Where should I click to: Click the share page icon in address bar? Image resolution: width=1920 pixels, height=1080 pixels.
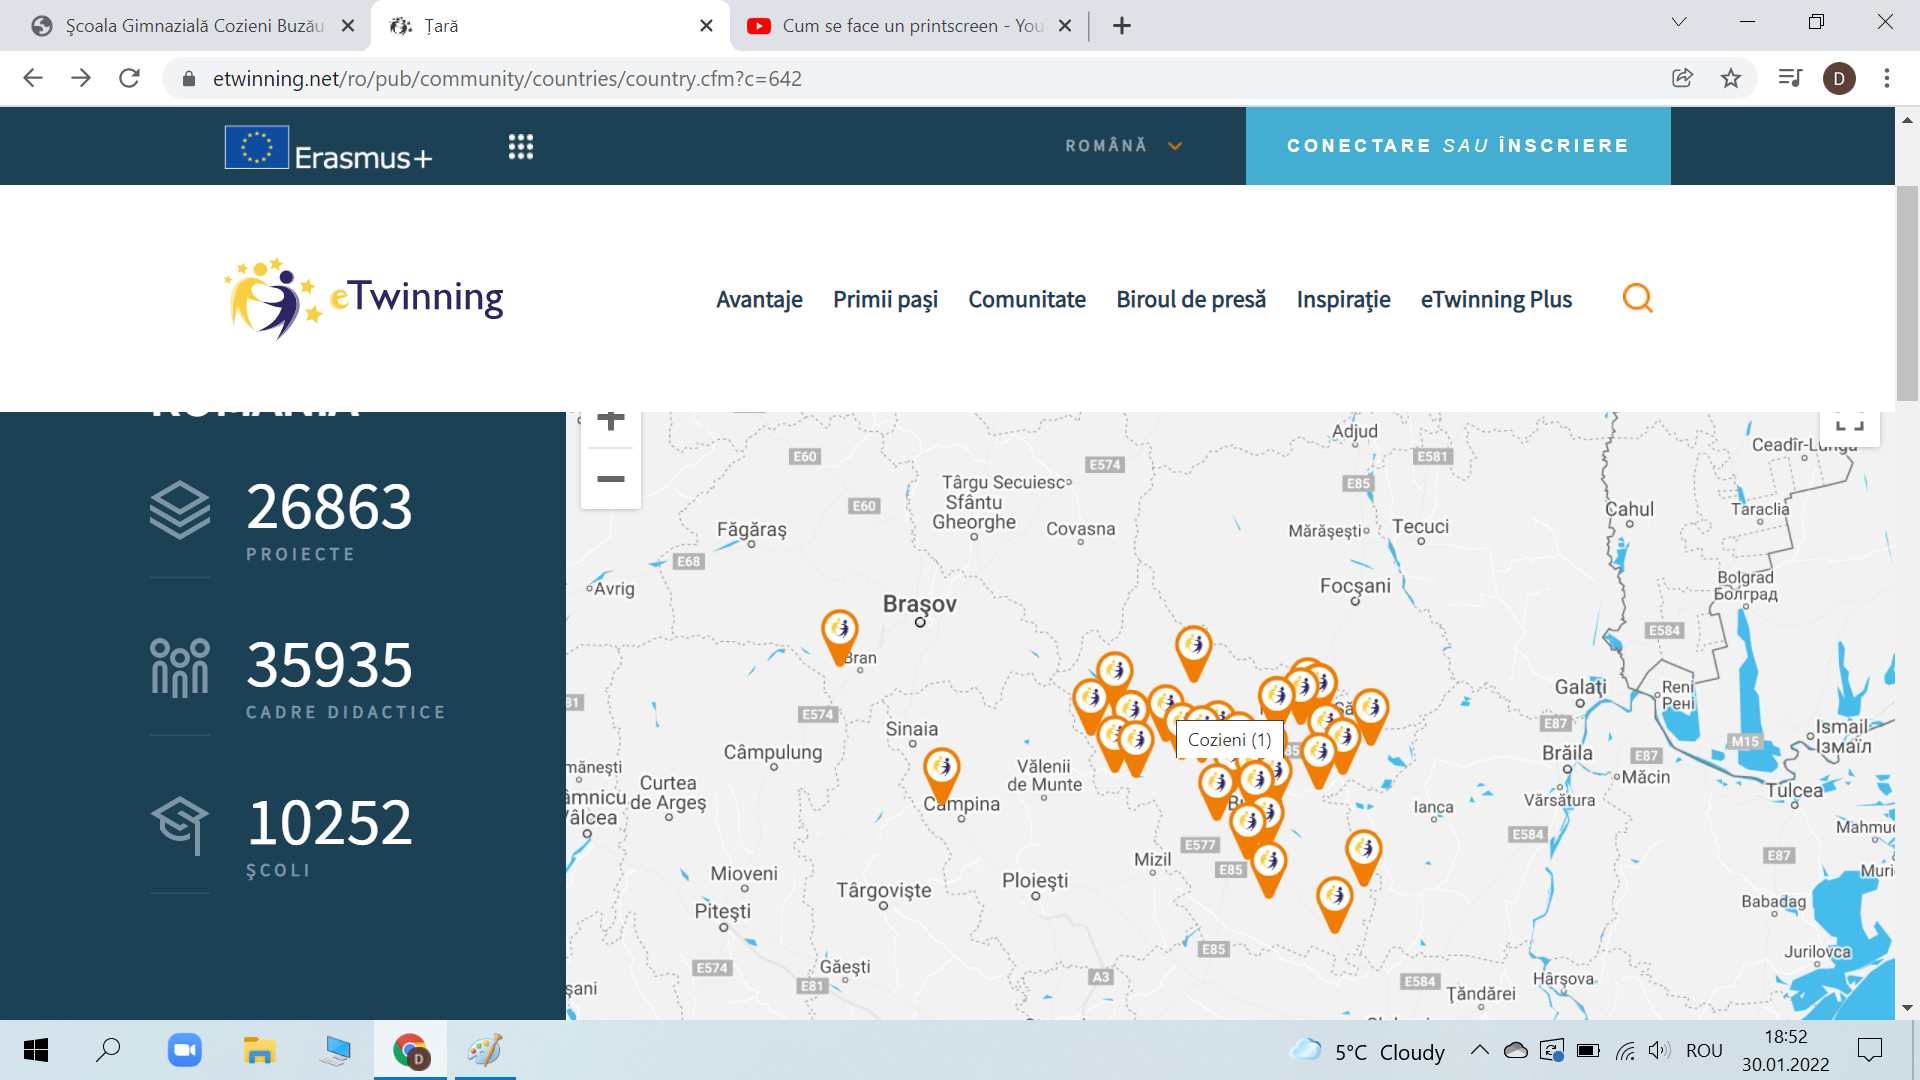[1682, 78]
